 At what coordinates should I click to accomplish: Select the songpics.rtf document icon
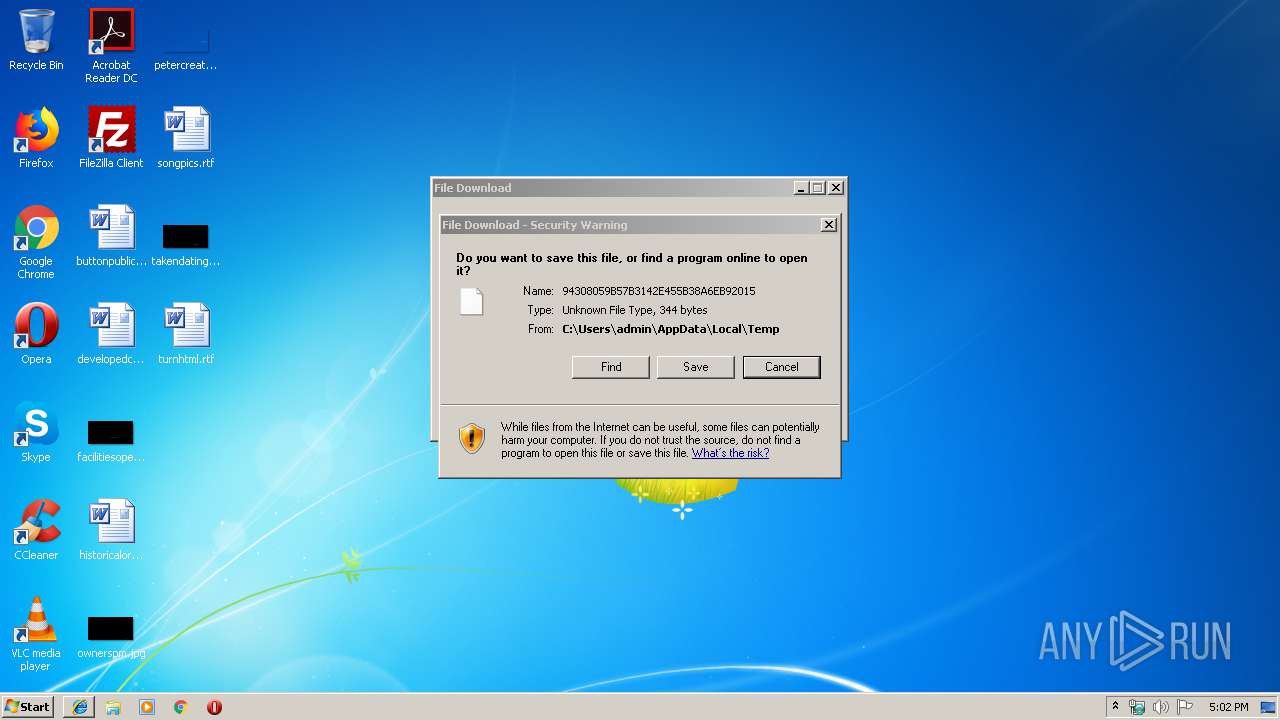(186, 138)
